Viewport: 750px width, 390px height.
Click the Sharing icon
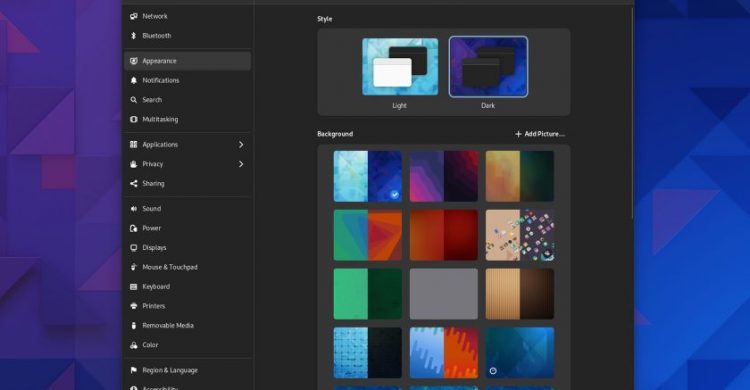pyautogui.click(x=133, y=183)
